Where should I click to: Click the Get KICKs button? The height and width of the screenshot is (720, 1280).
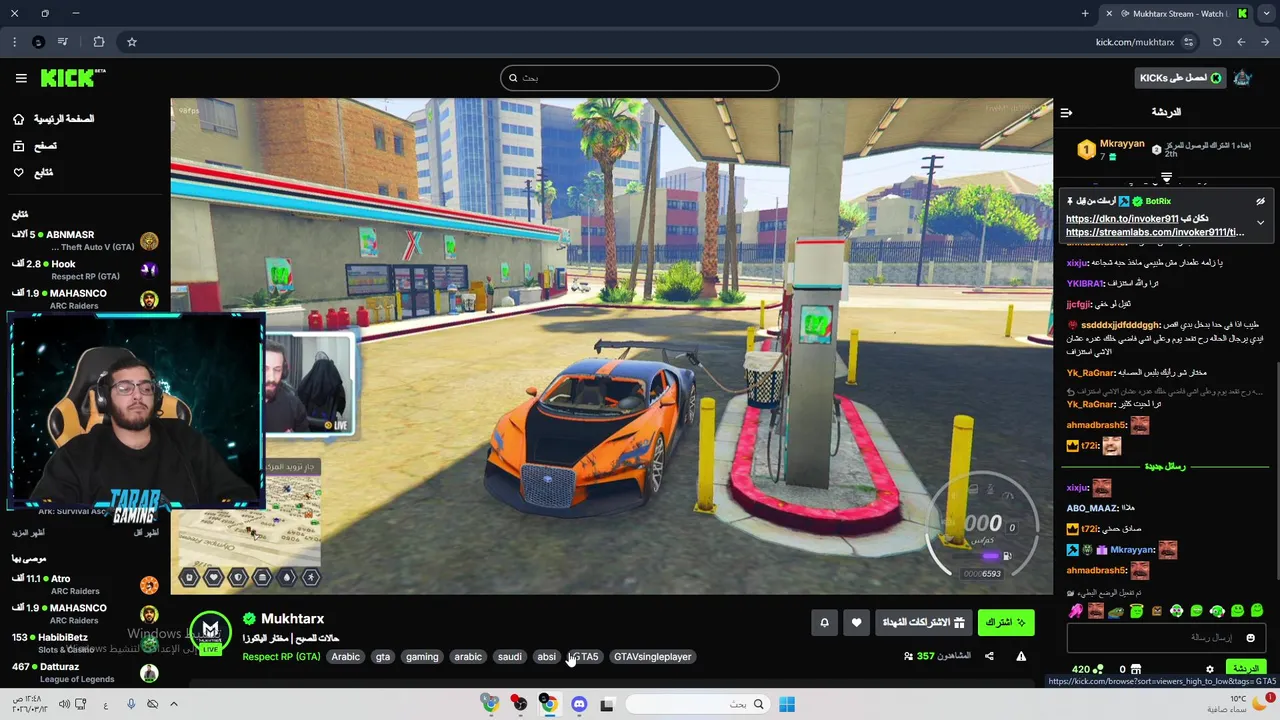tap(1180, 78)
